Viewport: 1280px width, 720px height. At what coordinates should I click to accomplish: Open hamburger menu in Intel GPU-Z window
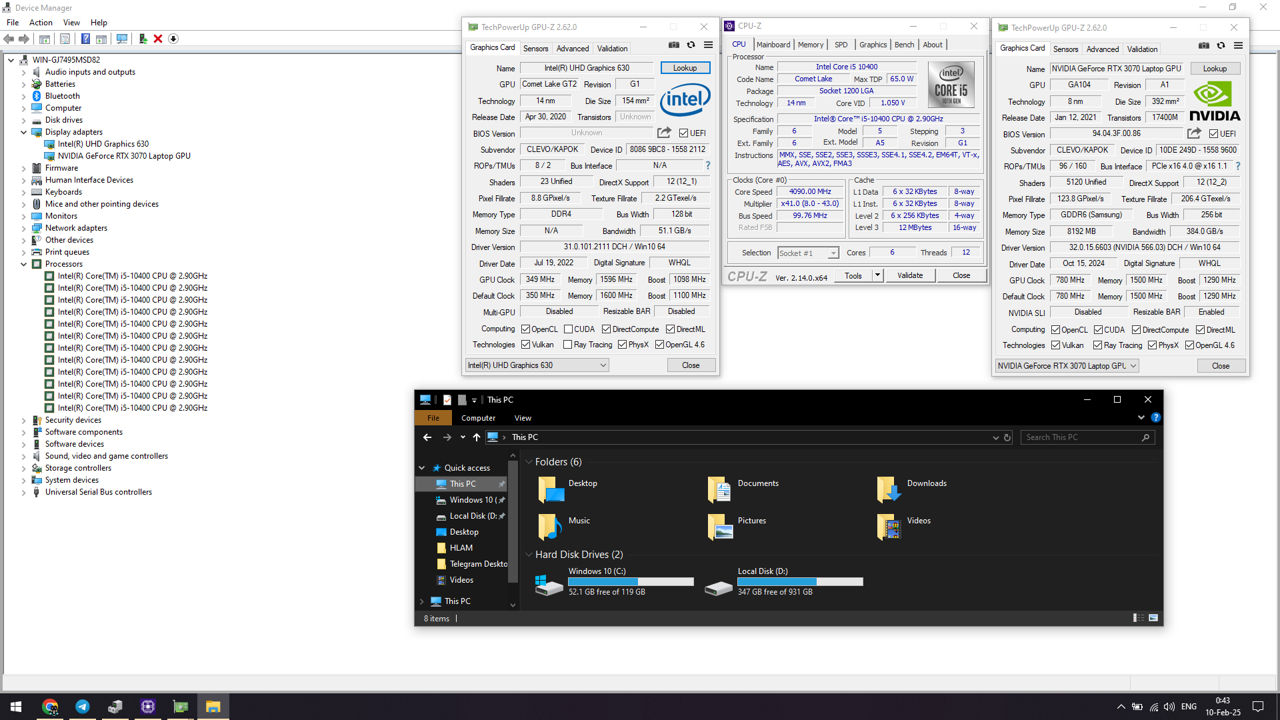click(708, 45)
